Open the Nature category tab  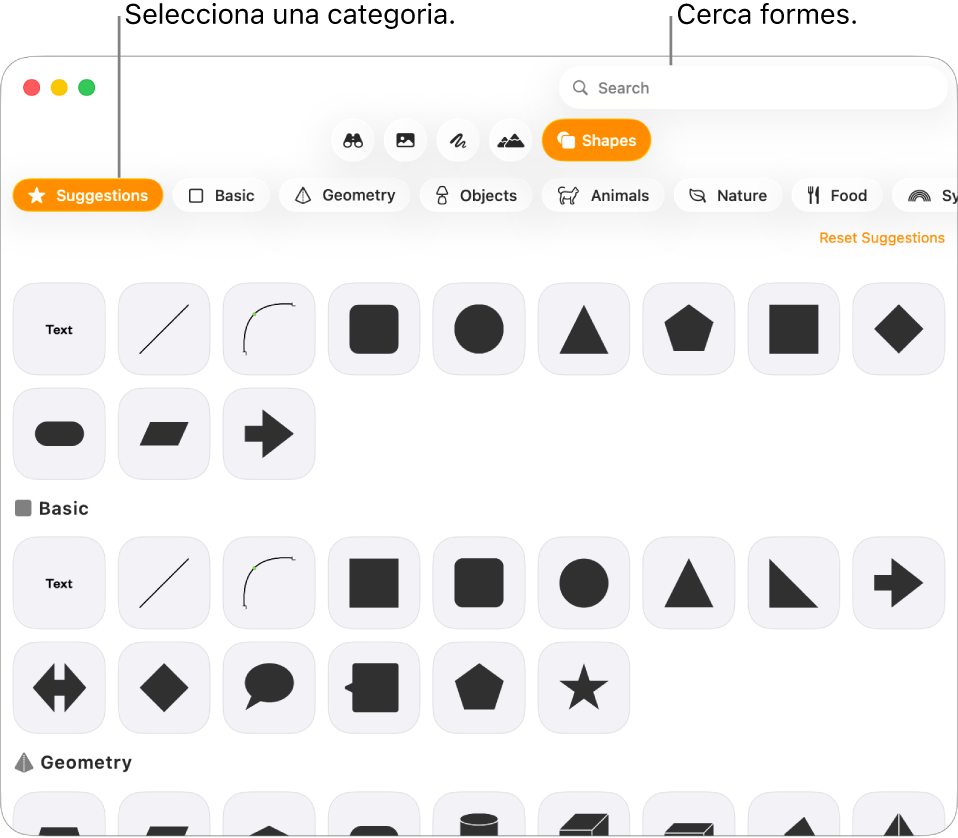click(727, 195)
